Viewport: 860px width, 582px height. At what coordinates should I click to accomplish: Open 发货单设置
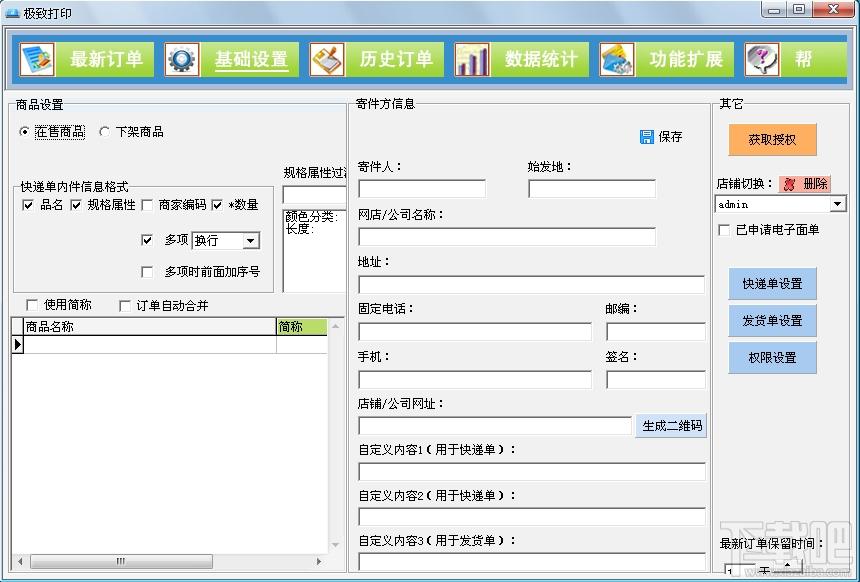(772, 321)
